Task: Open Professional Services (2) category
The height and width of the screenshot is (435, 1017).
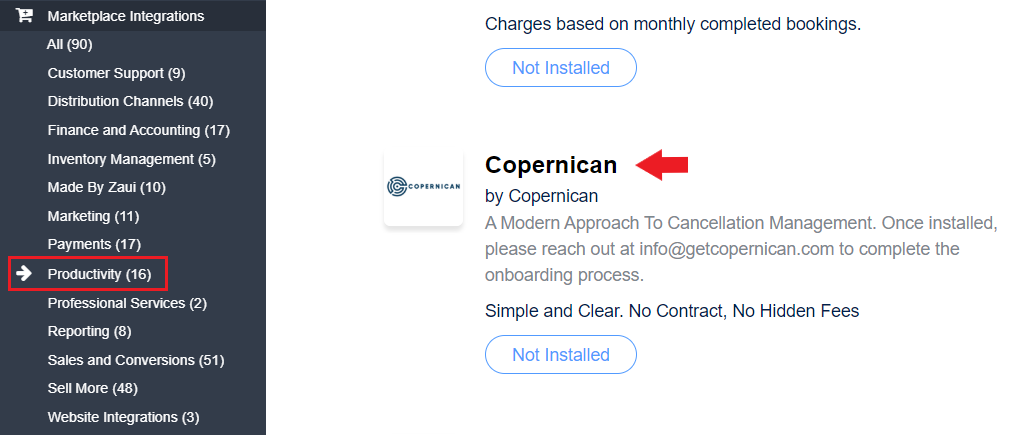Action: pos(127,303)
